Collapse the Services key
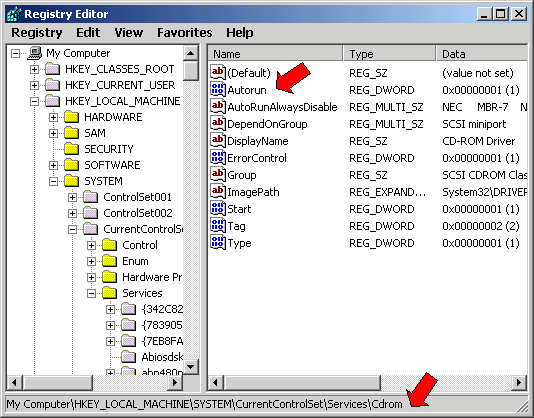Screen dimensions: 534x418 tap(91, 293)
